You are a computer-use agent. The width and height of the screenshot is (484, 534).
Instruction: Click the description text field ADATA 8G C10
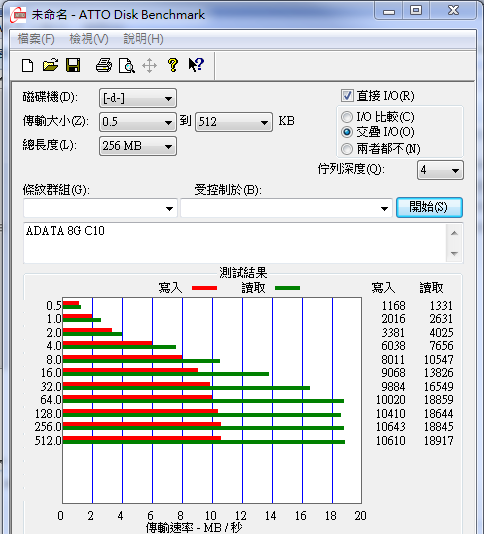click(x=235, y=243)
